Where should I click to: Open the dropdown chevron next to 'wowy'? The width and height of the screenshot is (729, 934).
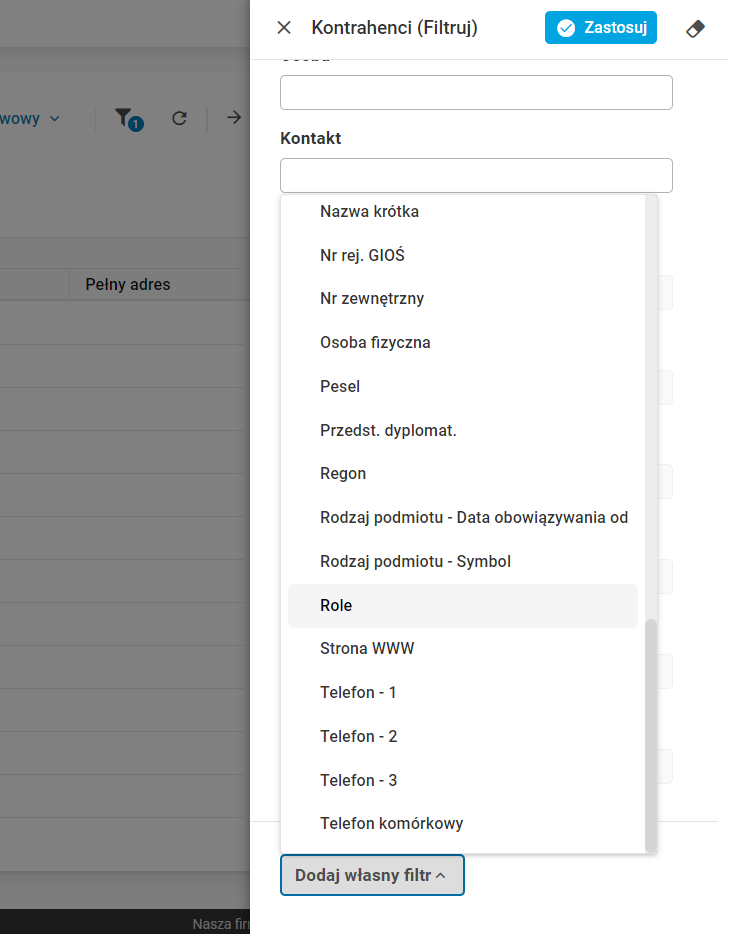(x=55, y=119)
